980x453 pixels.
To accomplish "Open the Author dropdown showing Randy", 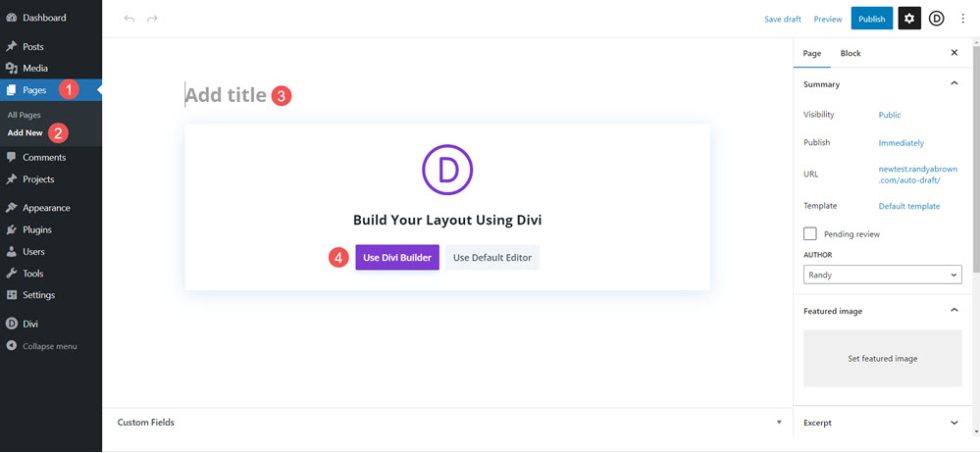I will tap(882, 274).
